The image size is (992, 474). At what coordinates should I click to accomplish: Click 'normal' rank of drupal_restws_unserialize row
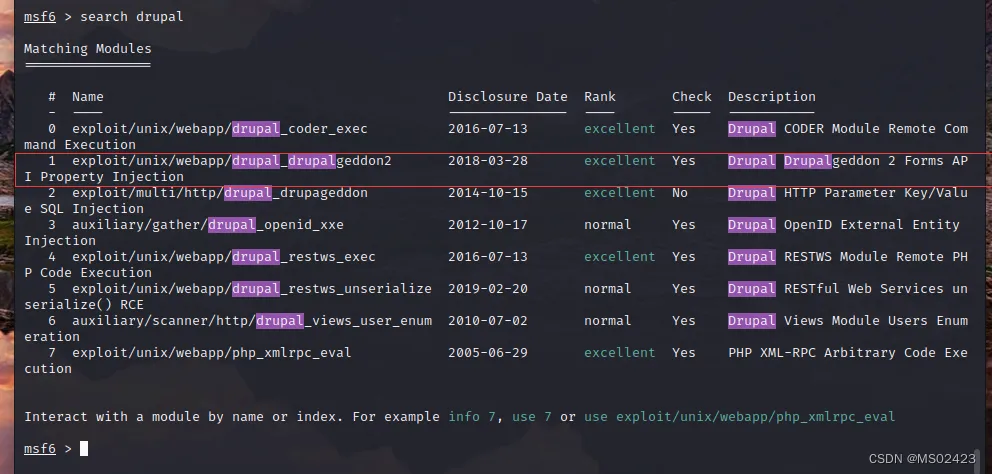(x=607, y=289)
